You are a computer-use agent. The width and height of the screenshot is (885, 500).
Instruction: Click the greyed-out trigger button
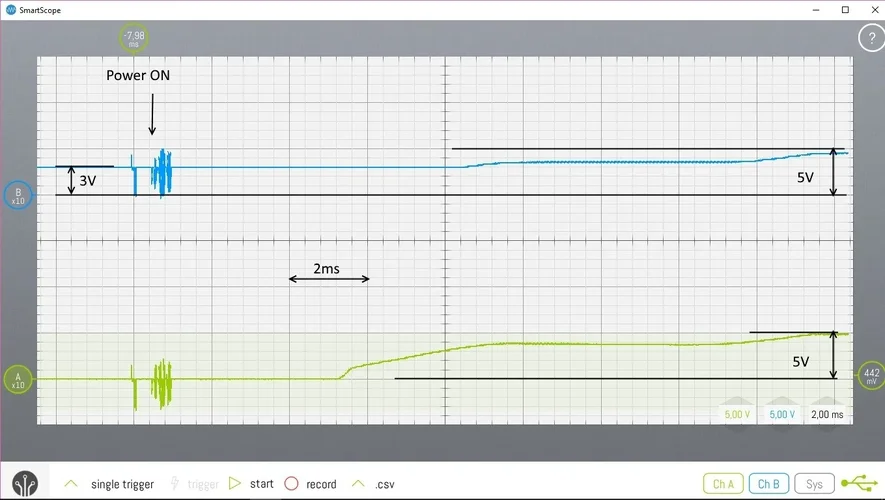pos(202,484)
